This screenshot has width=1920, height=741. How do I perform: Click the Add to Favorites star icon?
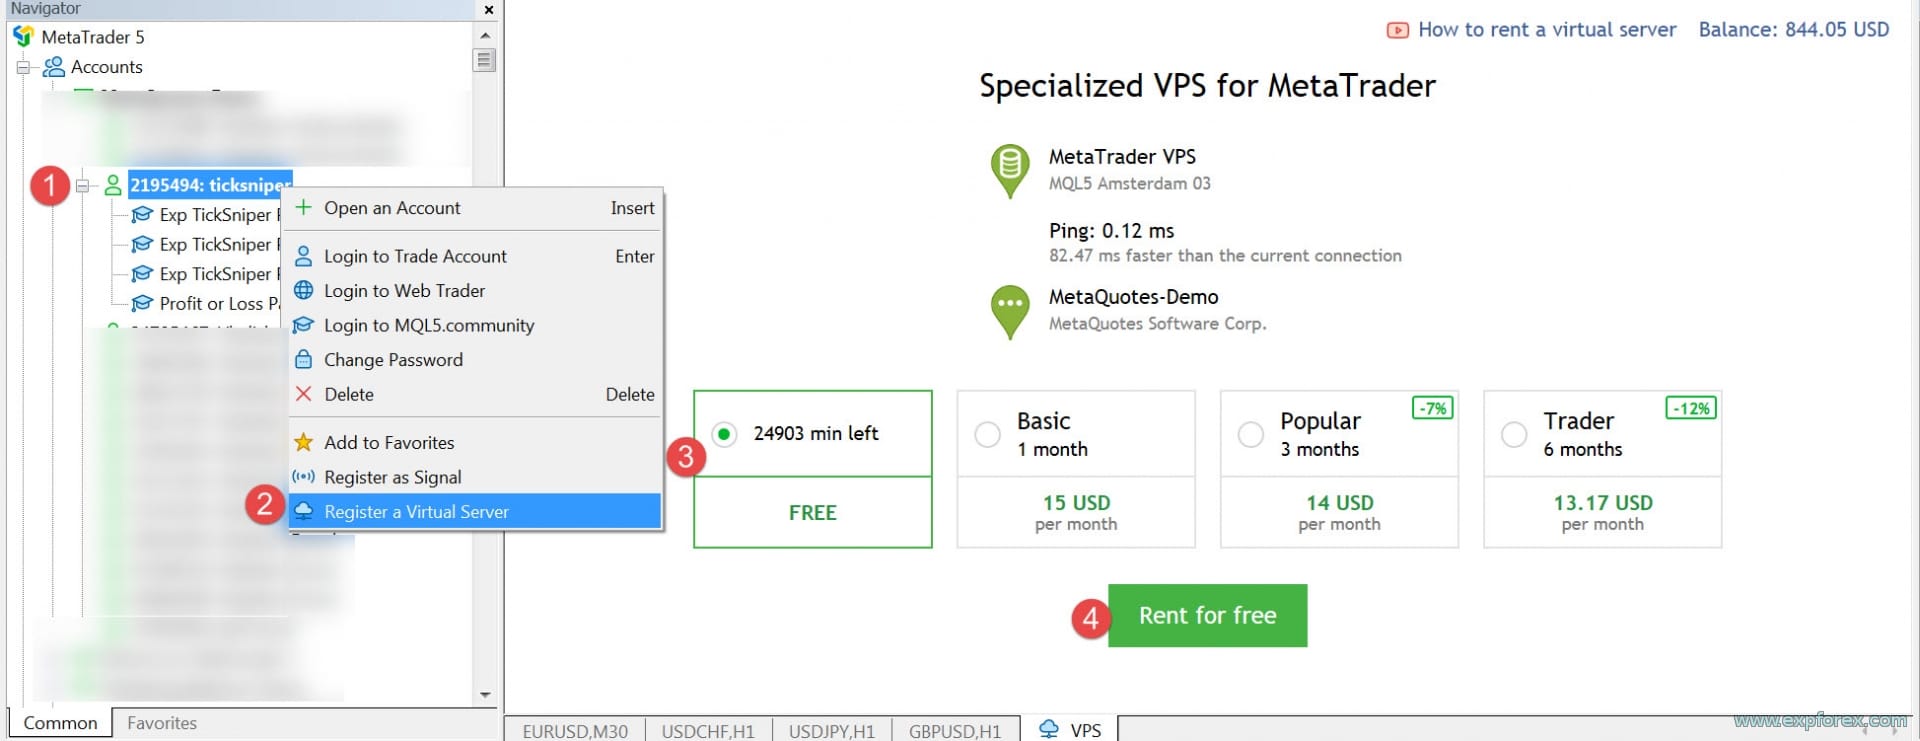click(x=304, y=442)
